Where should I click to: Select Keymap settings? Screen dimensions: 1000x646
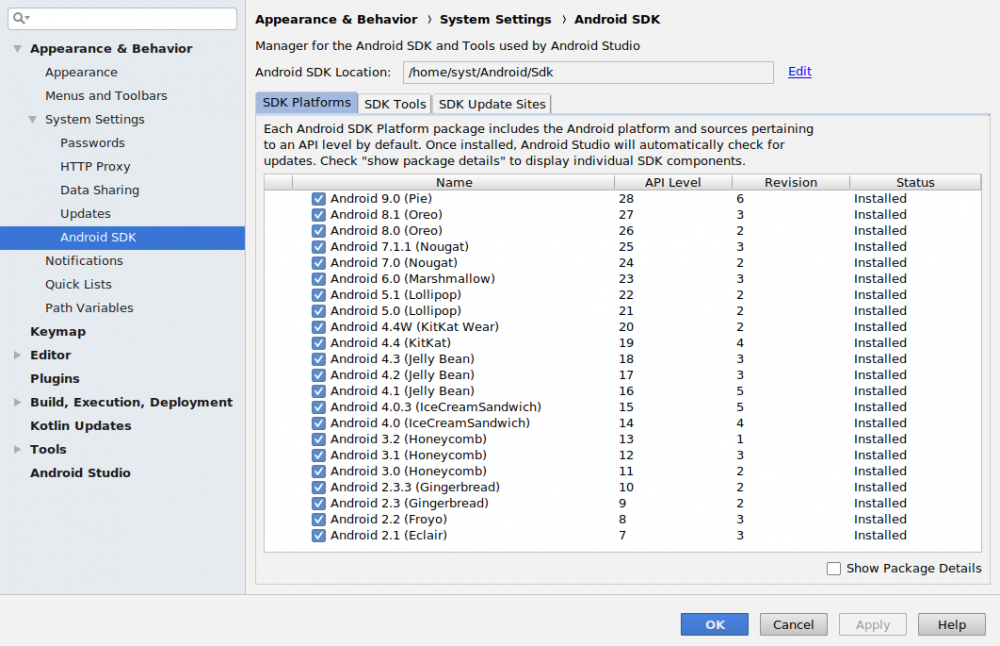click(57, 332)
